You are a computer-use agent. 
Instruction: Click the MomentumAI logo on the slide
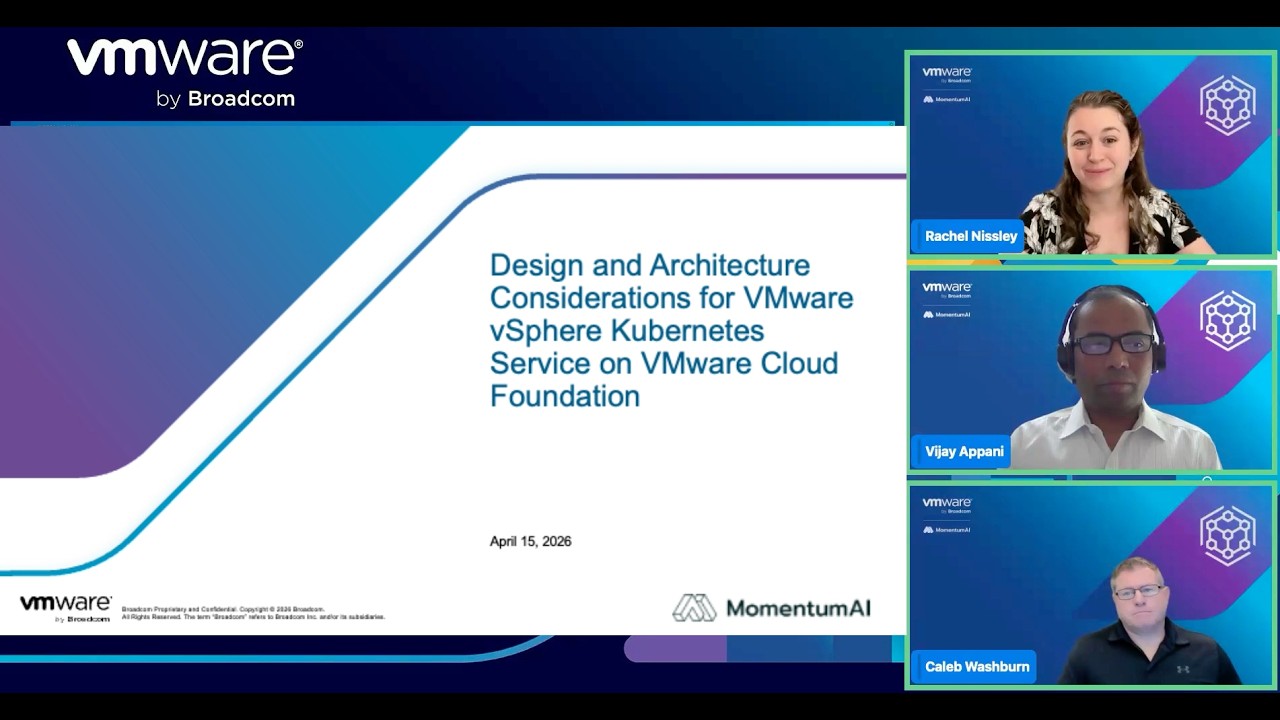point(771,608)
